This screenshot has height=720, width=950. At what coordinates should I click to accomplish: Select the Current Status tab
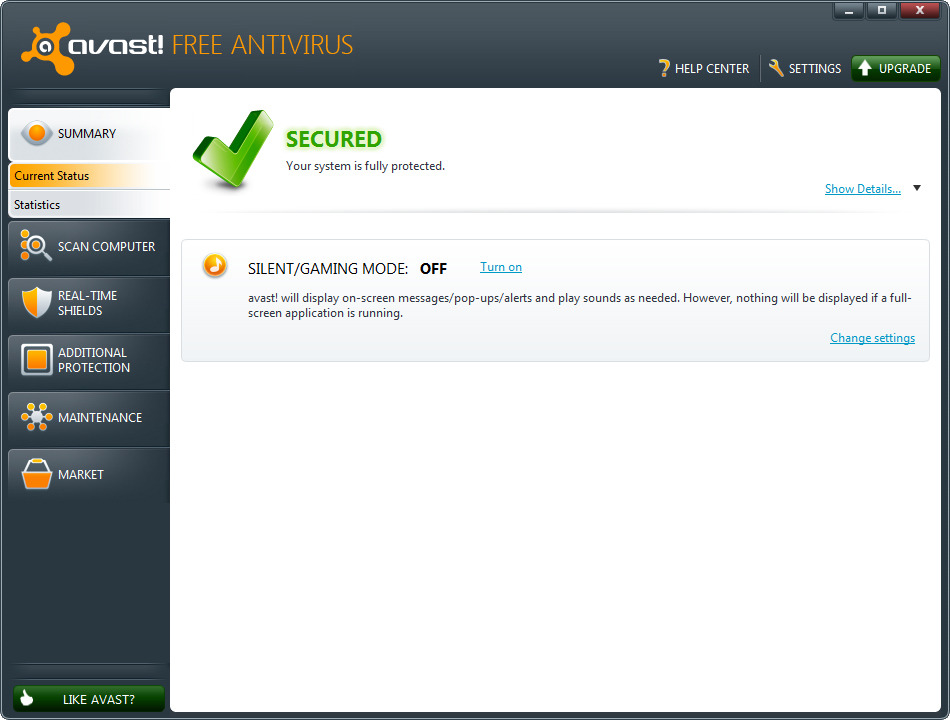tap(88, 176)
